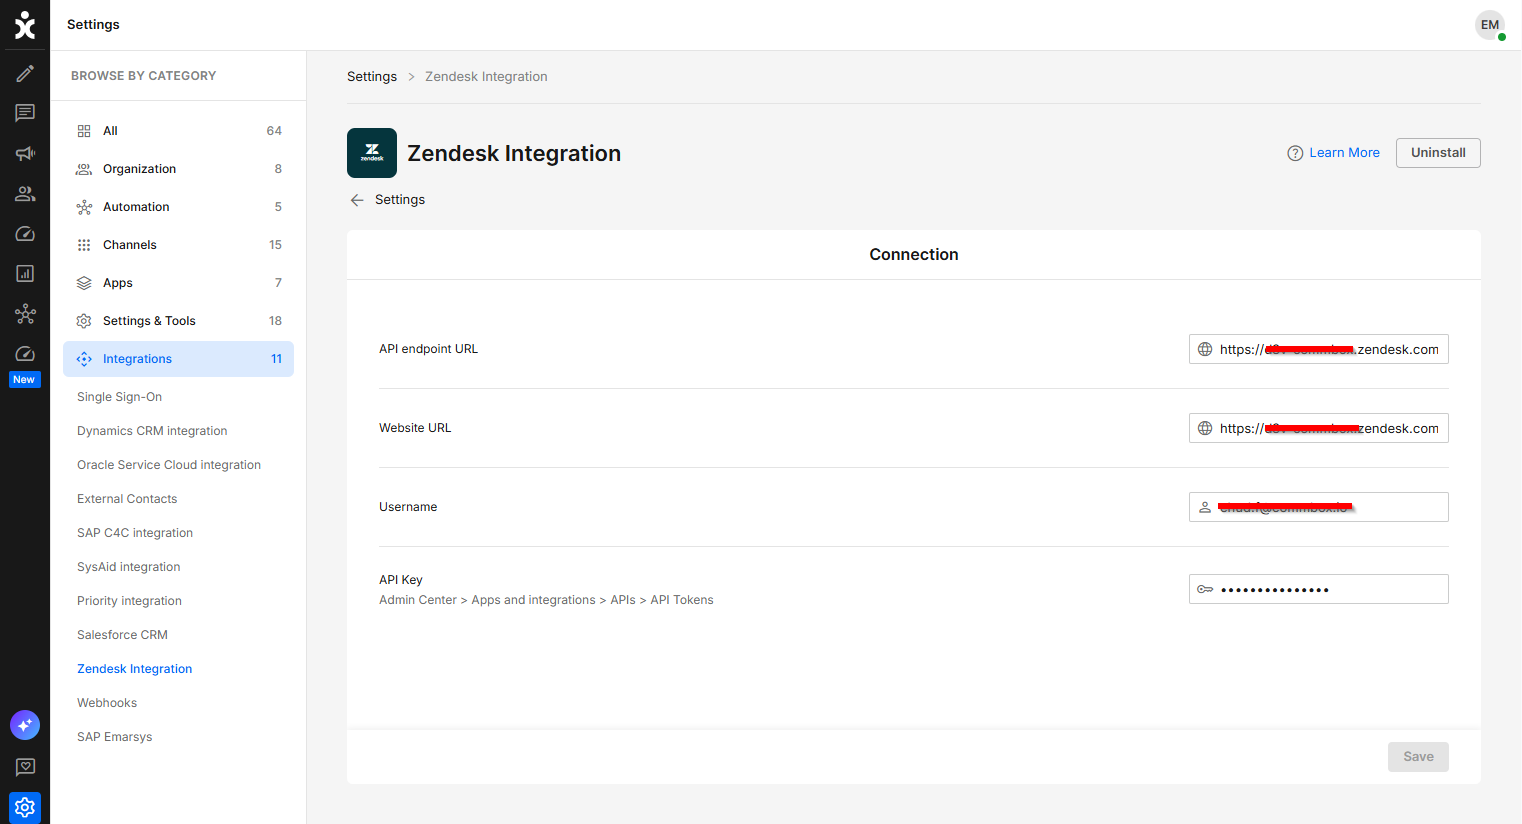Open External Contacts
Image resolution: width=1522 pixels, height=824 pixels.
tap(127, 499)
